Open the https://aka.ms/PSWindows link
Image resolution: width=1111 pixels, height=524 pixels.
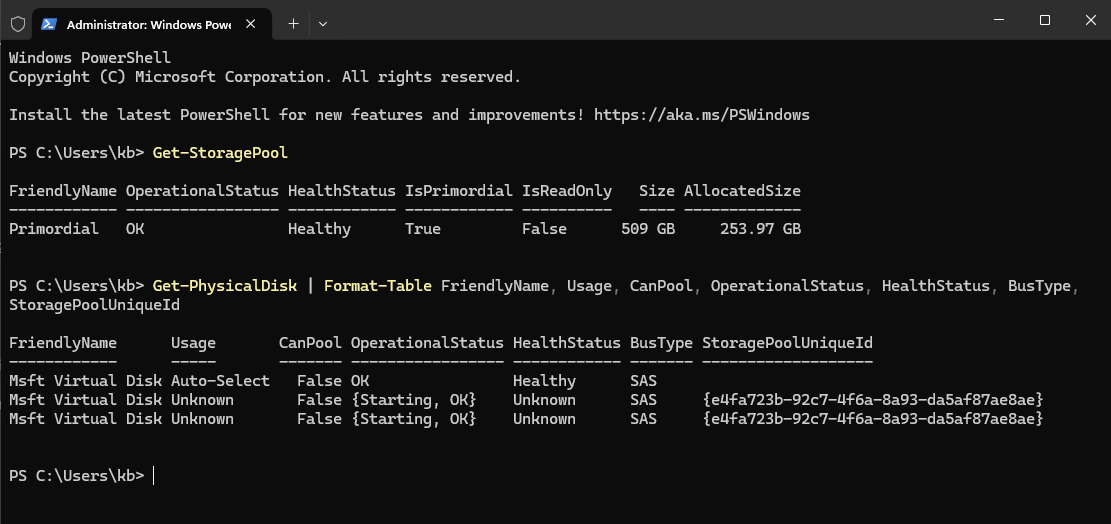coord(701,115)
